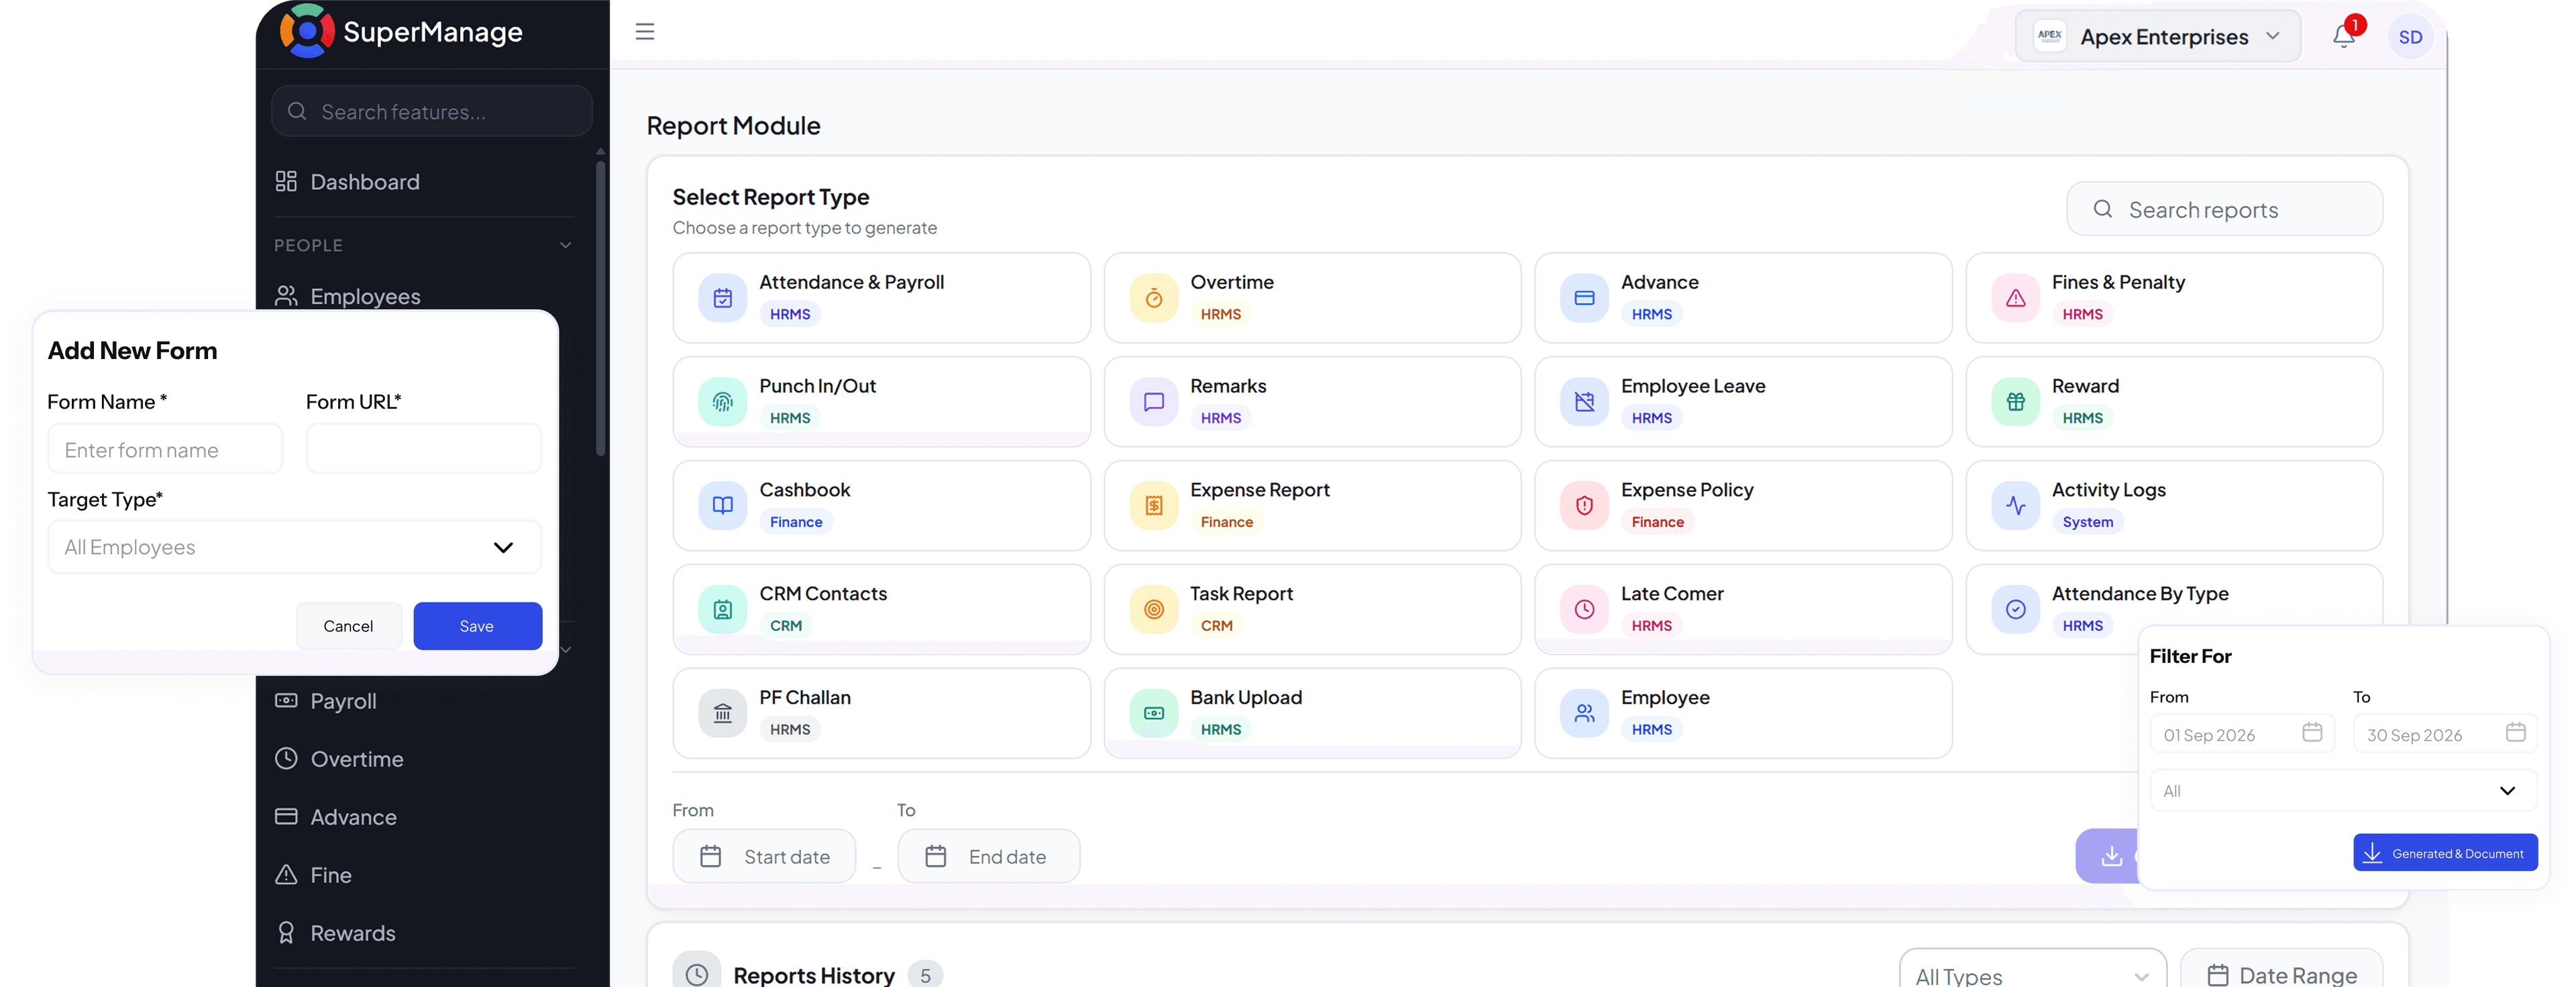Open the notifications bell
This screenshot has width=2576, height=987.
point(2343,36)
